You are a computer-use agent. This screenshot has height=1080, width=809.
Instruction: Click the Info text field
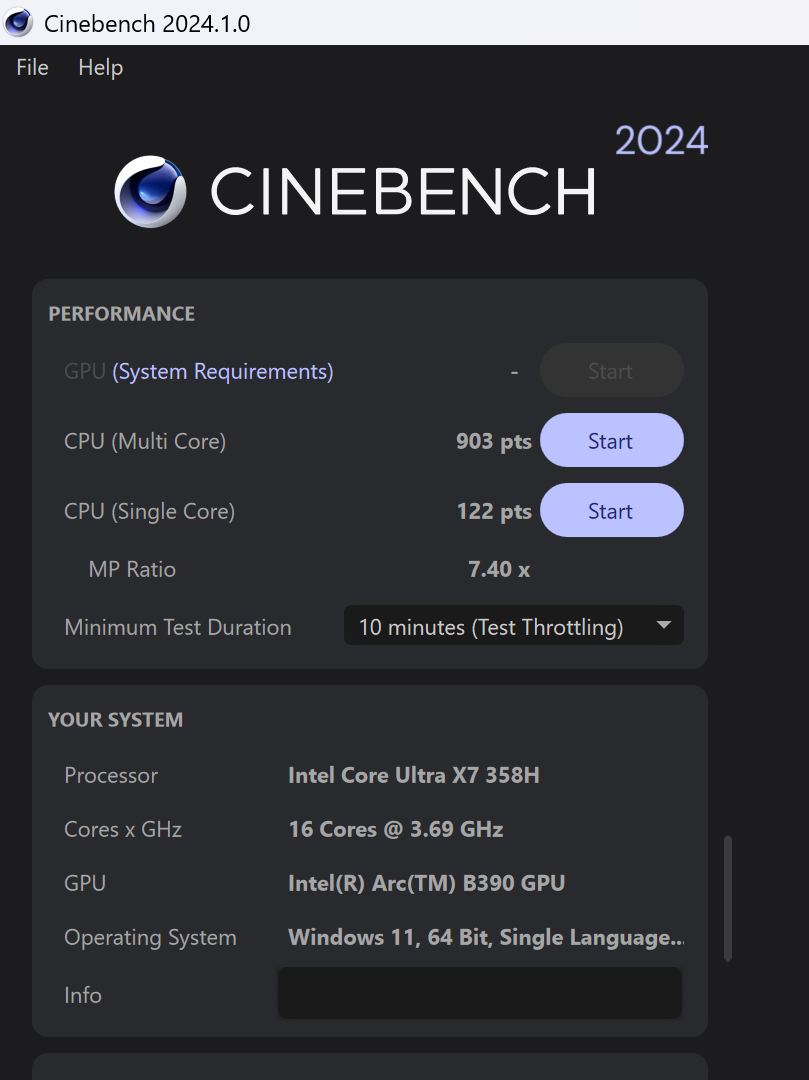pyautogui.click(x=480, y=993)
